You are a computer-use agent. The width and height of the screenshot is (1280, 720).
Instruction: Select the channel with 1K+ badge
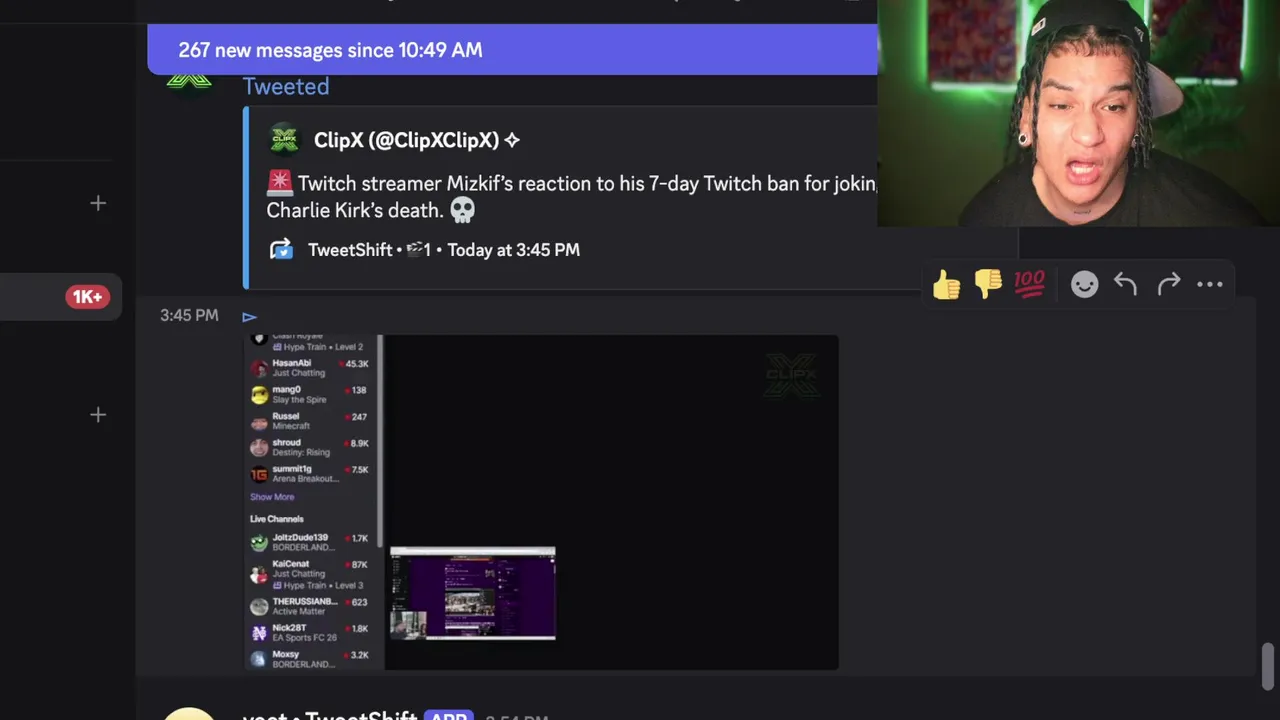61,297
